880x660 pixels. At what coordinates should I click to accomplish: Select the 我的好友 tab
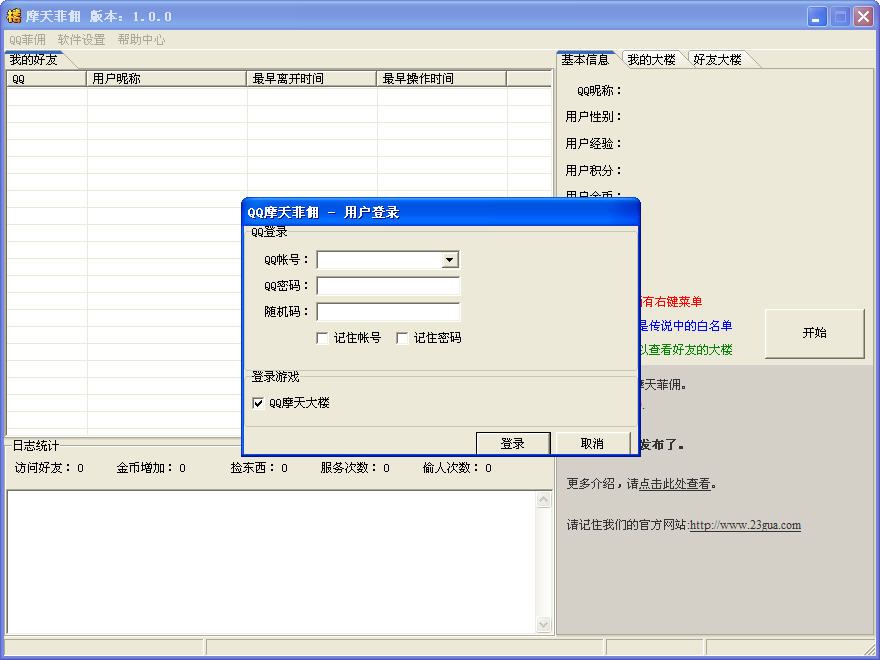coord(34,59)
